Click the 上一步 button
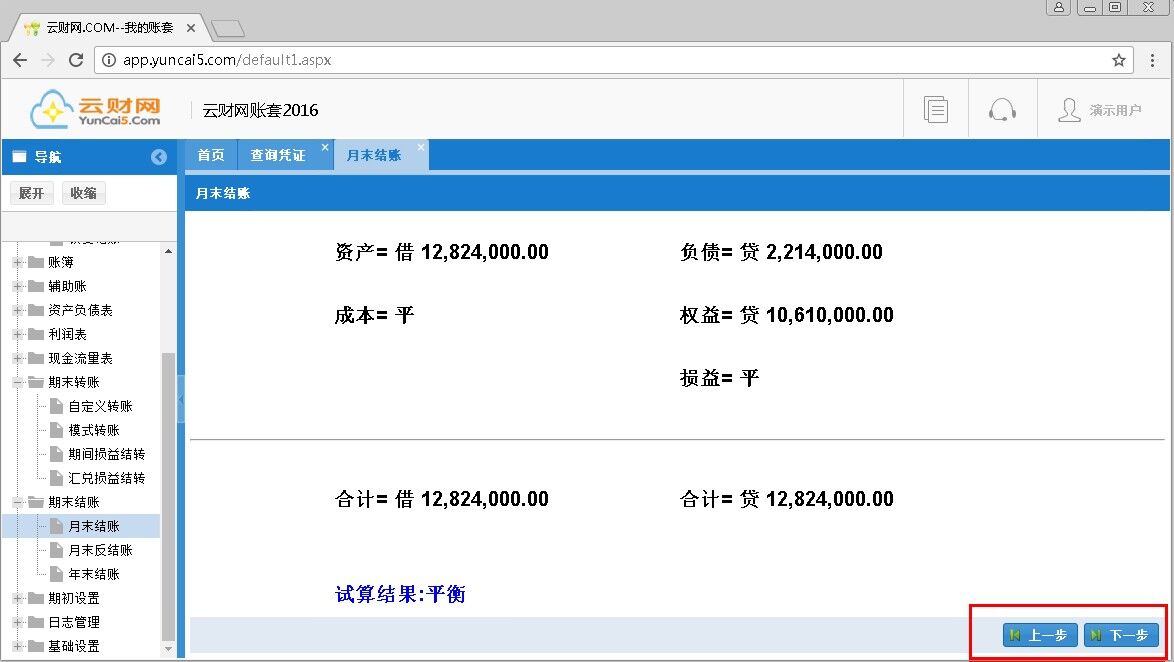 [1040, 635]
